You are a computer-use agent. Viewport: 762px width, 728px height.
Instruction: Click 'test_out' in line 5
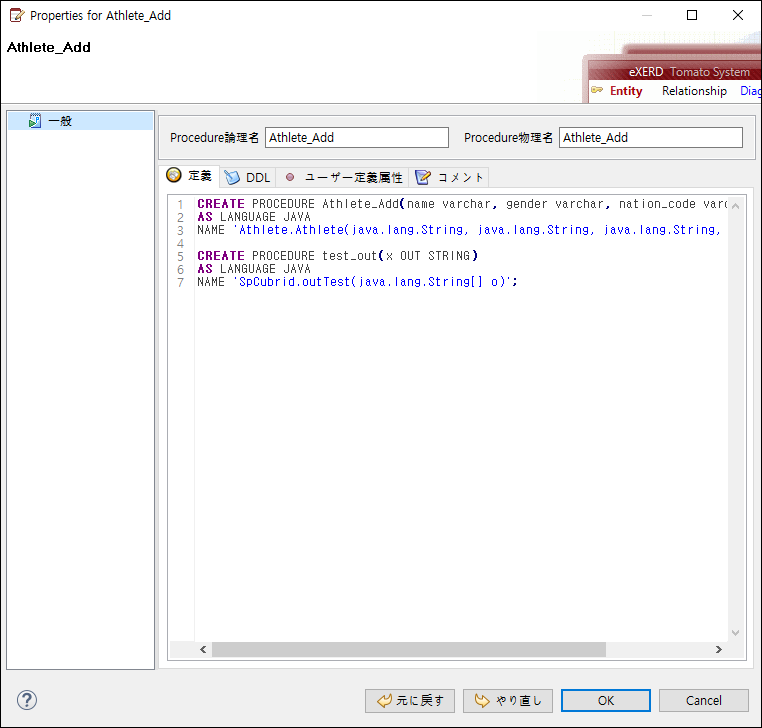tap(349, 256)
